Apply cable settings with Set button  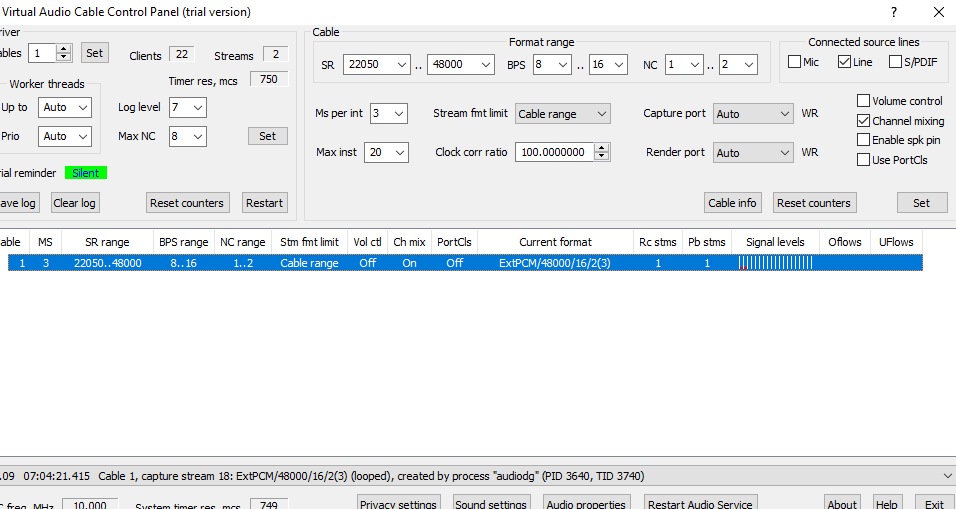tap(922, 203)
